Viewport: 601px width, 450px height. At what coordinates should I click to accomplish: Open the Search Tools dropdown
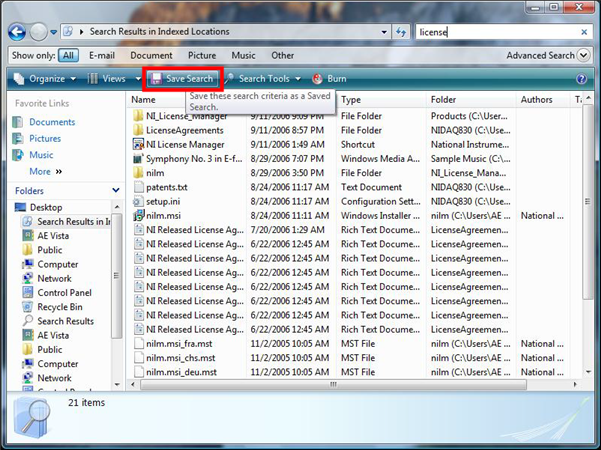coord(263,78)
